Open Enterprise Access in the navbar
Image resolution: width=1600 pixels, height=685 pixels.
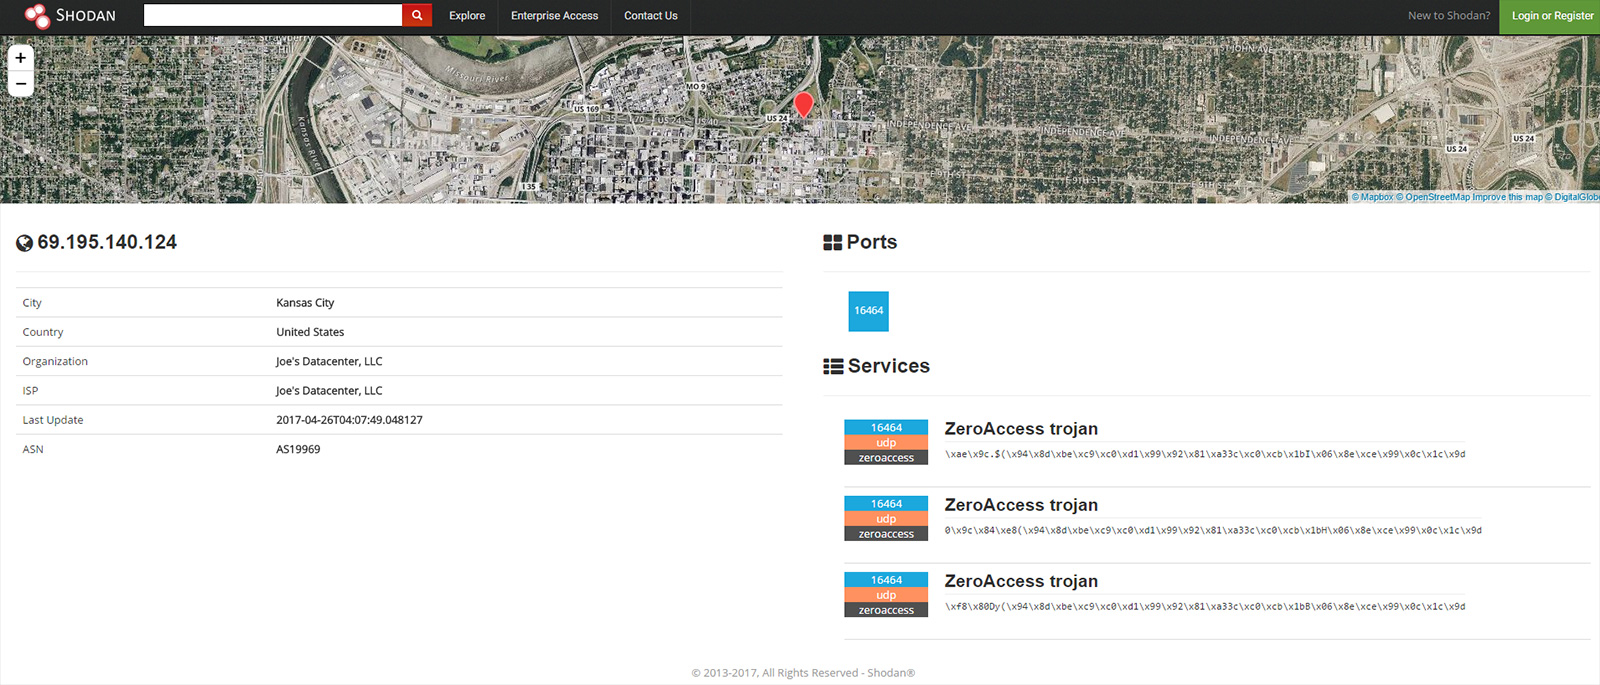(554, 16)
